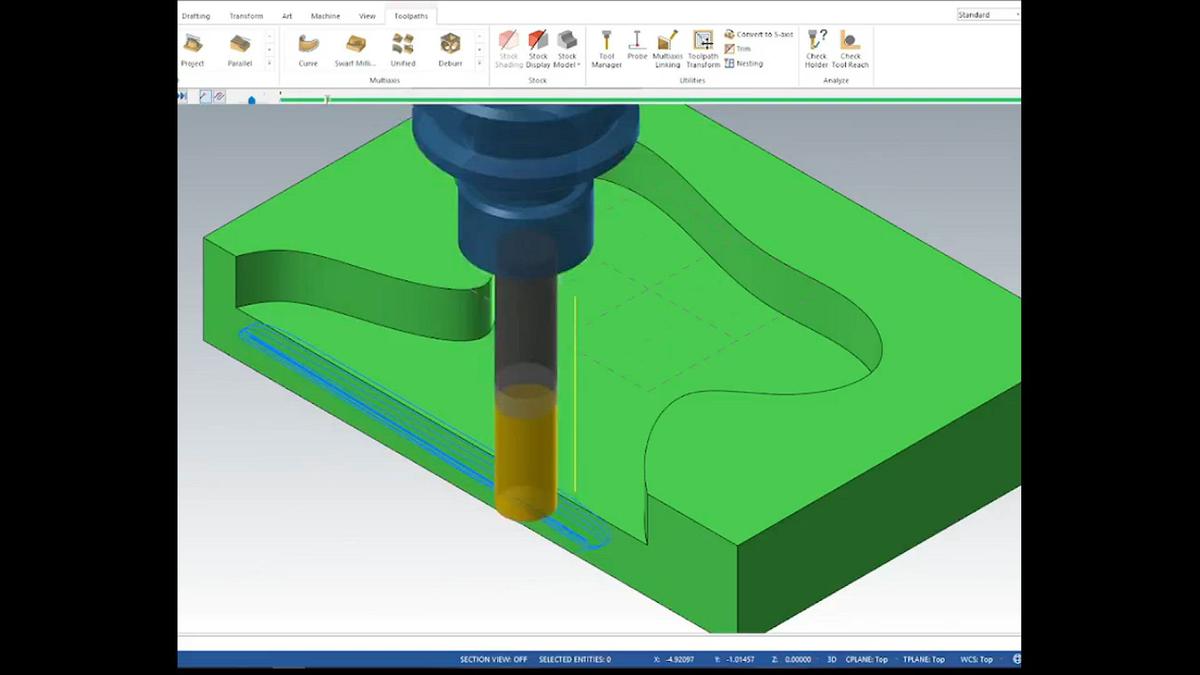
Task: Launch Toolpath Transform
Action: (703, 50)
